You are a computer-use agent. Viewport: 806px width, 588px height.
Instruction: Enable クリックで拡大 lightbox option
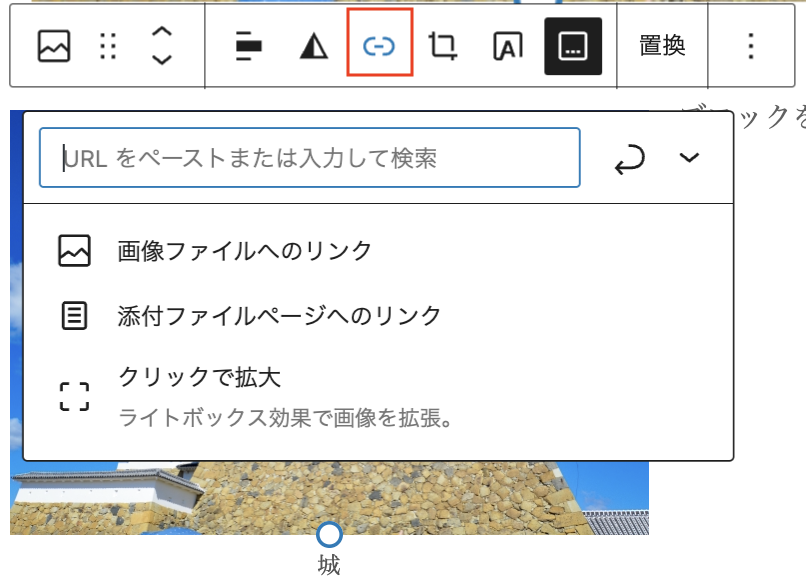coord(200,378)
